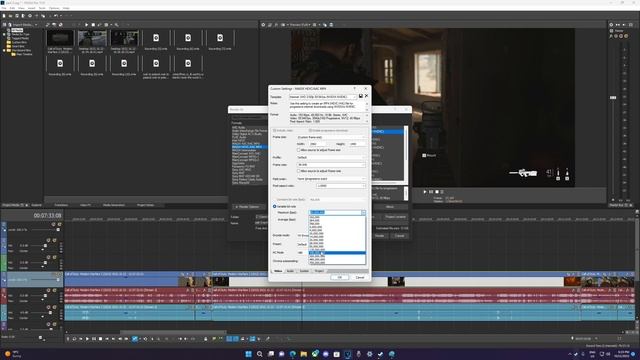The image size is (640, 360).
Task: Select the Normal Edit tool in the timeline toolbar
Action: click(135, 339)
